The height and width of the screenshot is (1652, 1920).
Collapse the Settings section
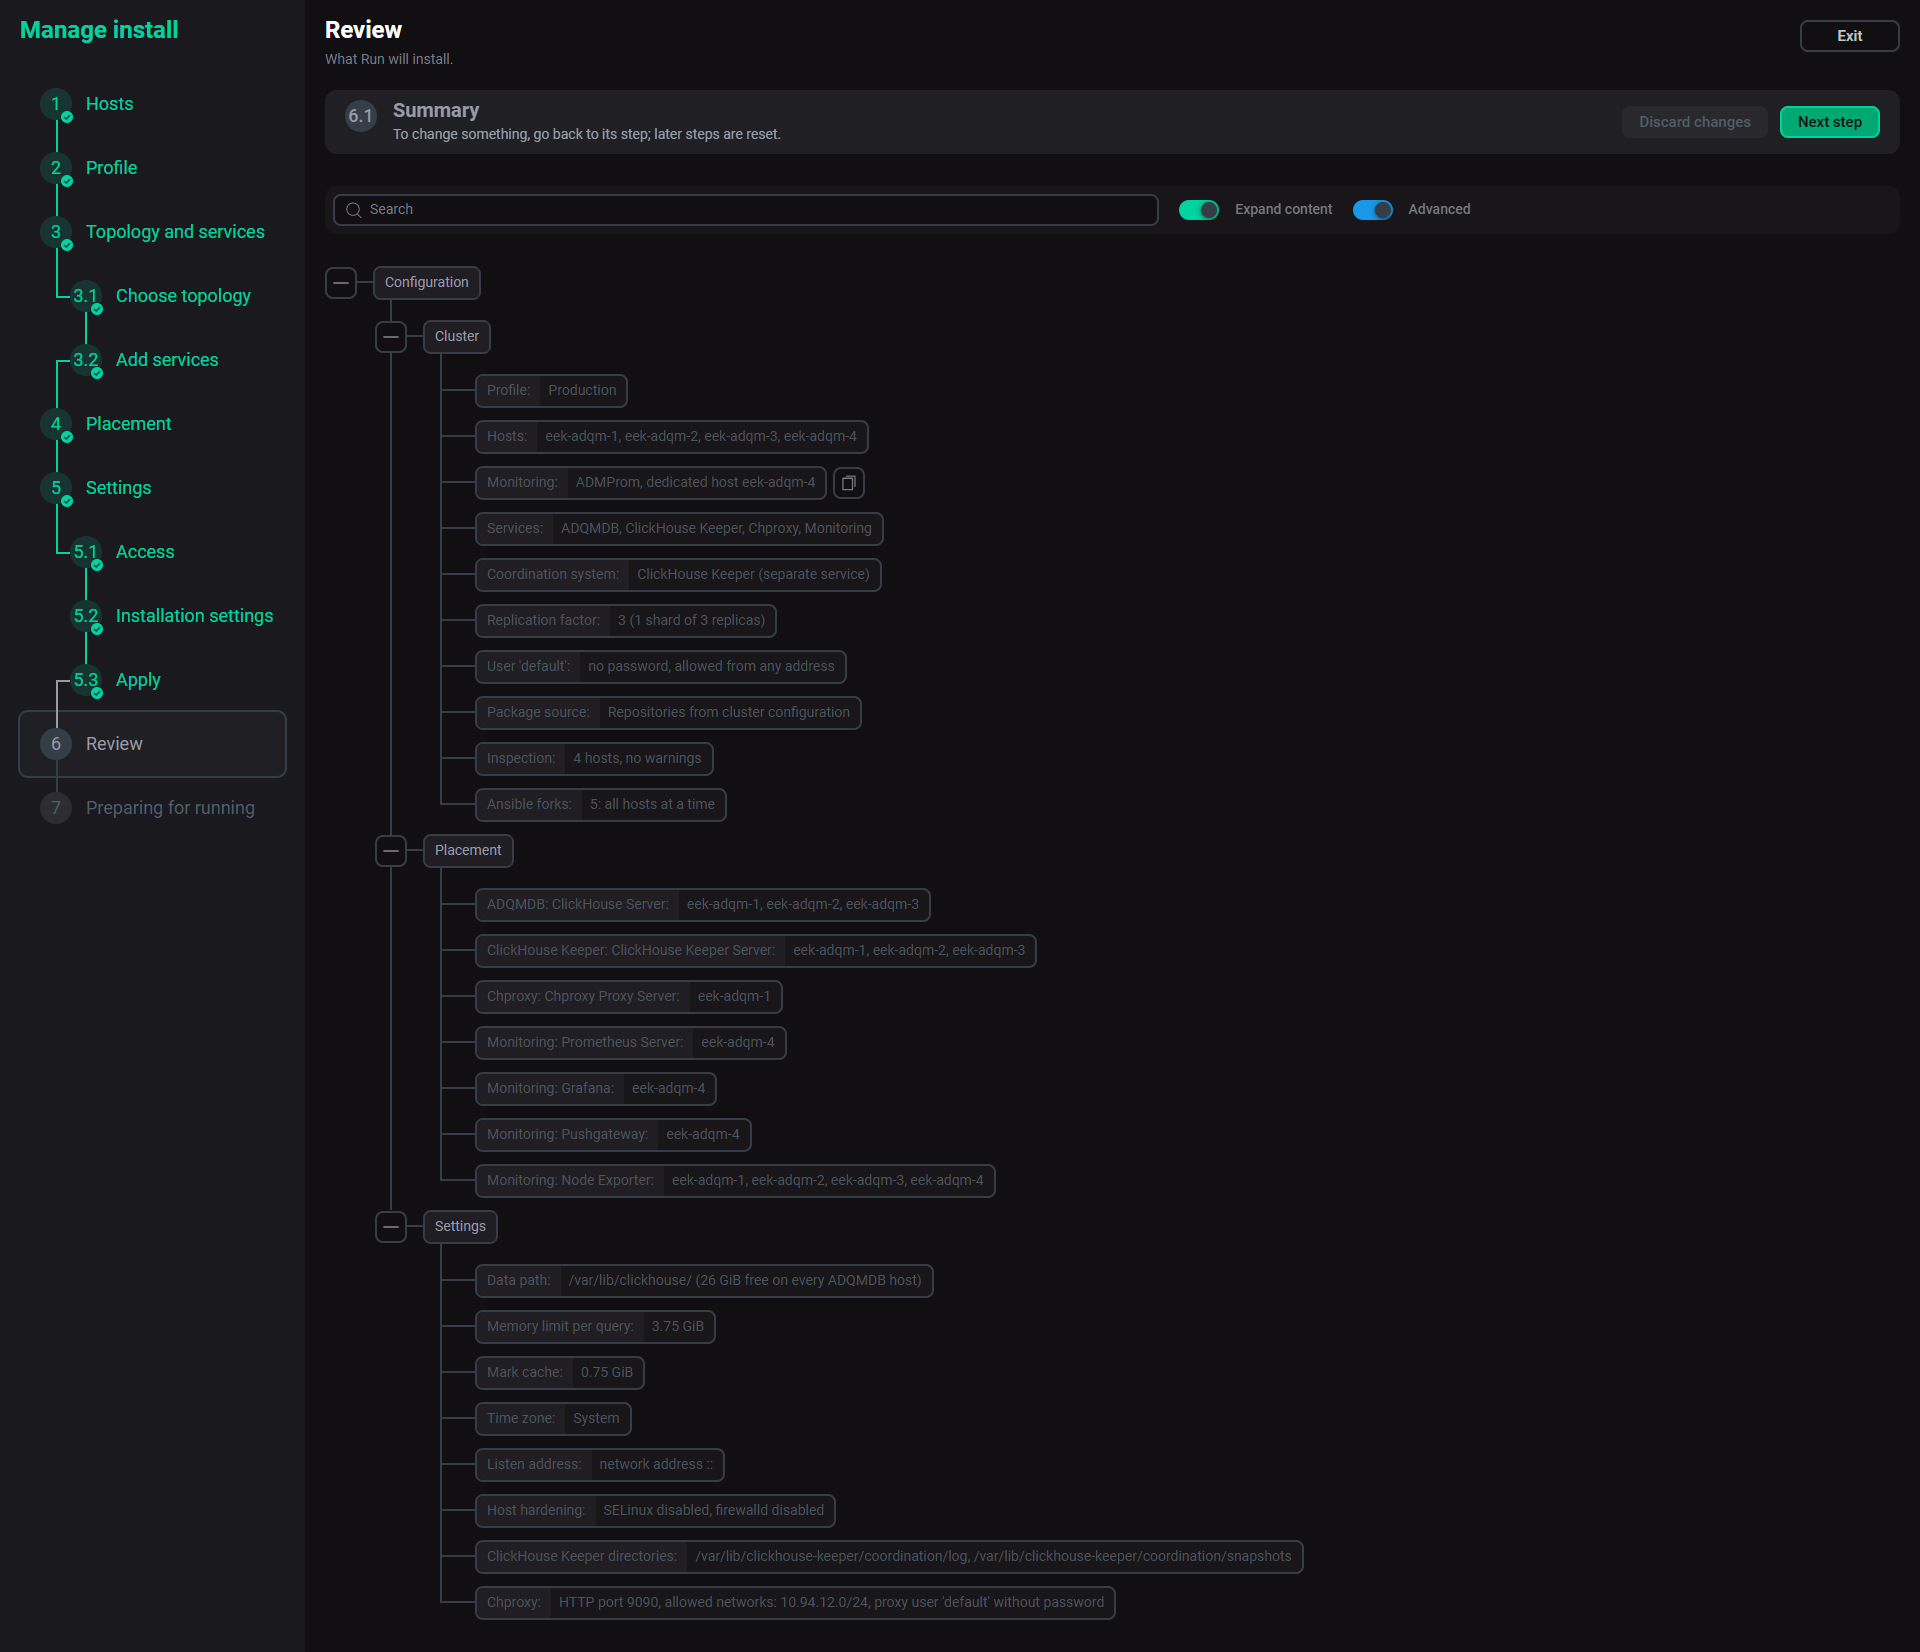click(x=391, y=1227)
